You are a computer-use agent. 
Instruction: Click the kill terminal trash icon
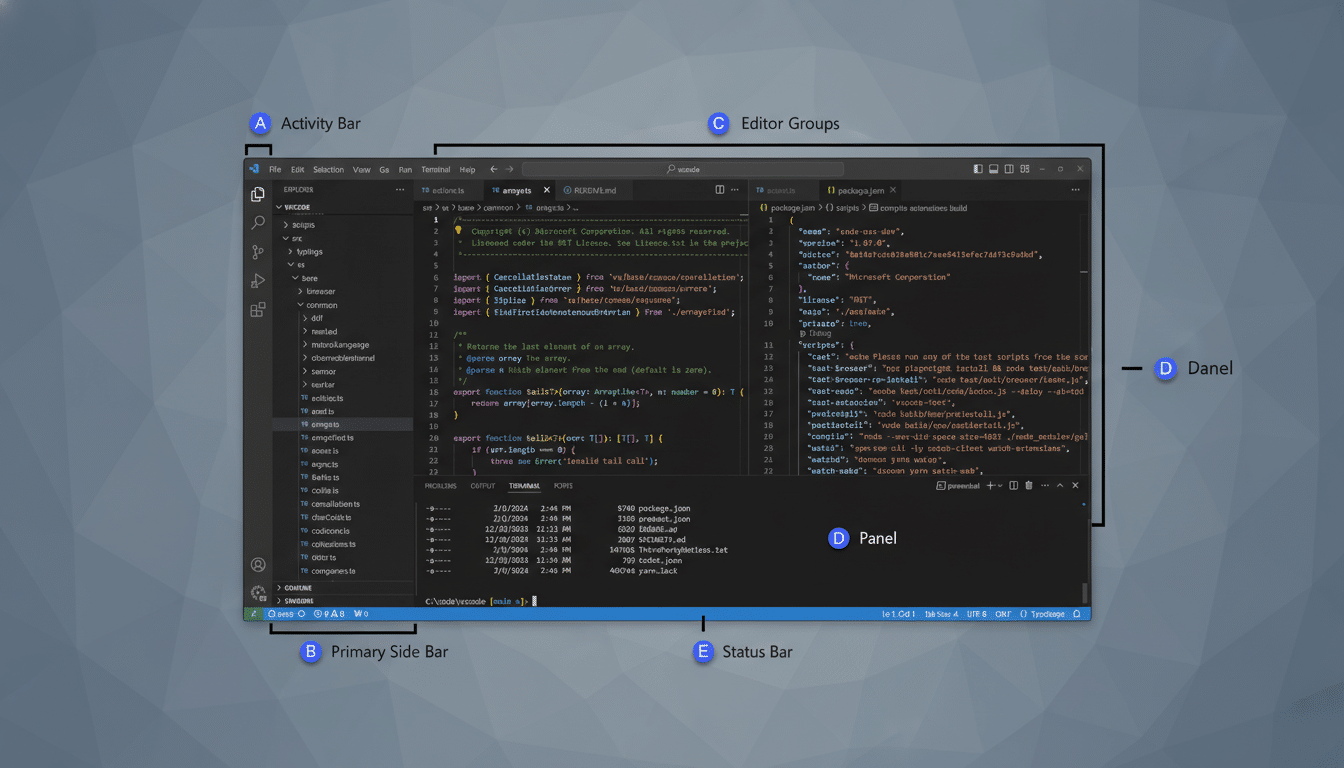point(1029,485)
